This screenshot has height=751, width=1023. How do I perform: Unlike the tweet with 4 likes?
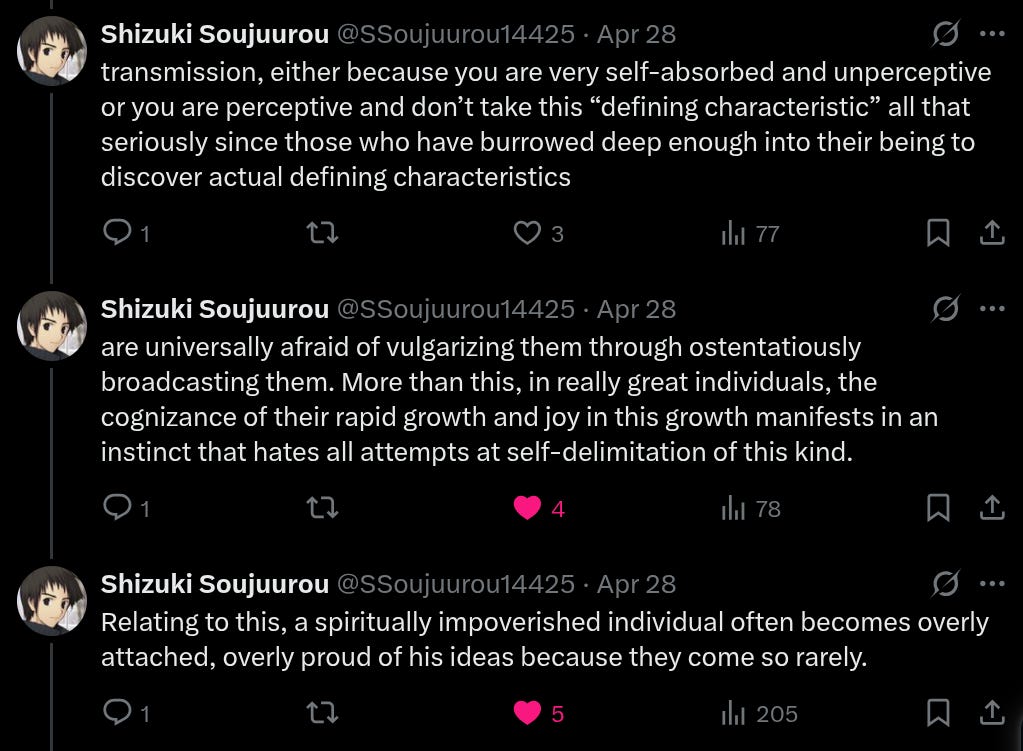pos(527,508)
